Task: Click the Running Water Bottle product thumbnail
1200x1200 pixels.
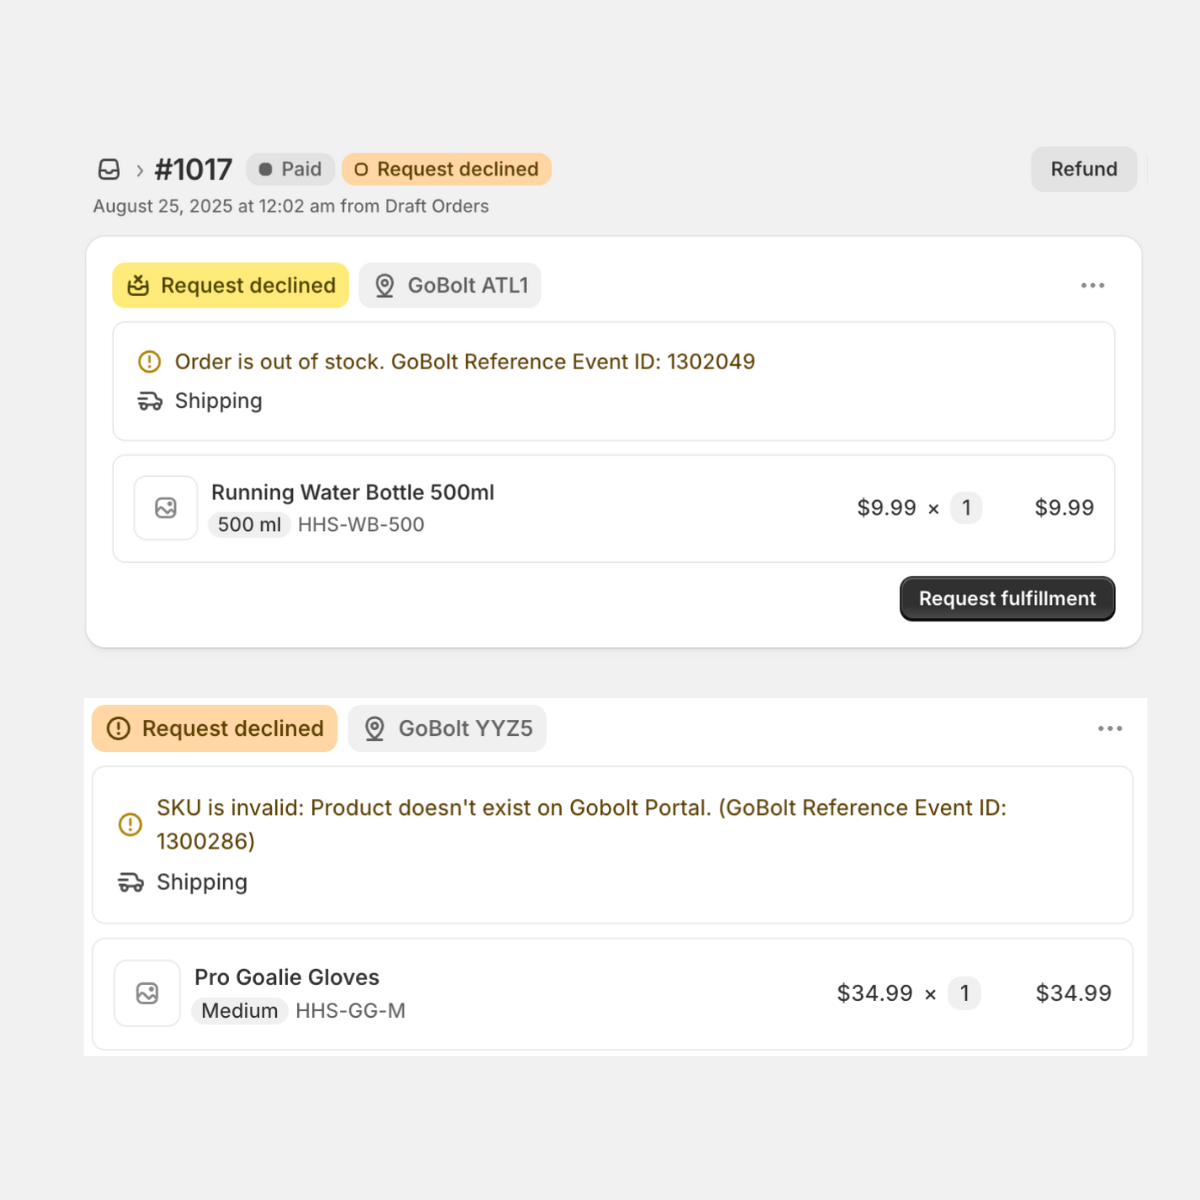Action: pos(166,508)
